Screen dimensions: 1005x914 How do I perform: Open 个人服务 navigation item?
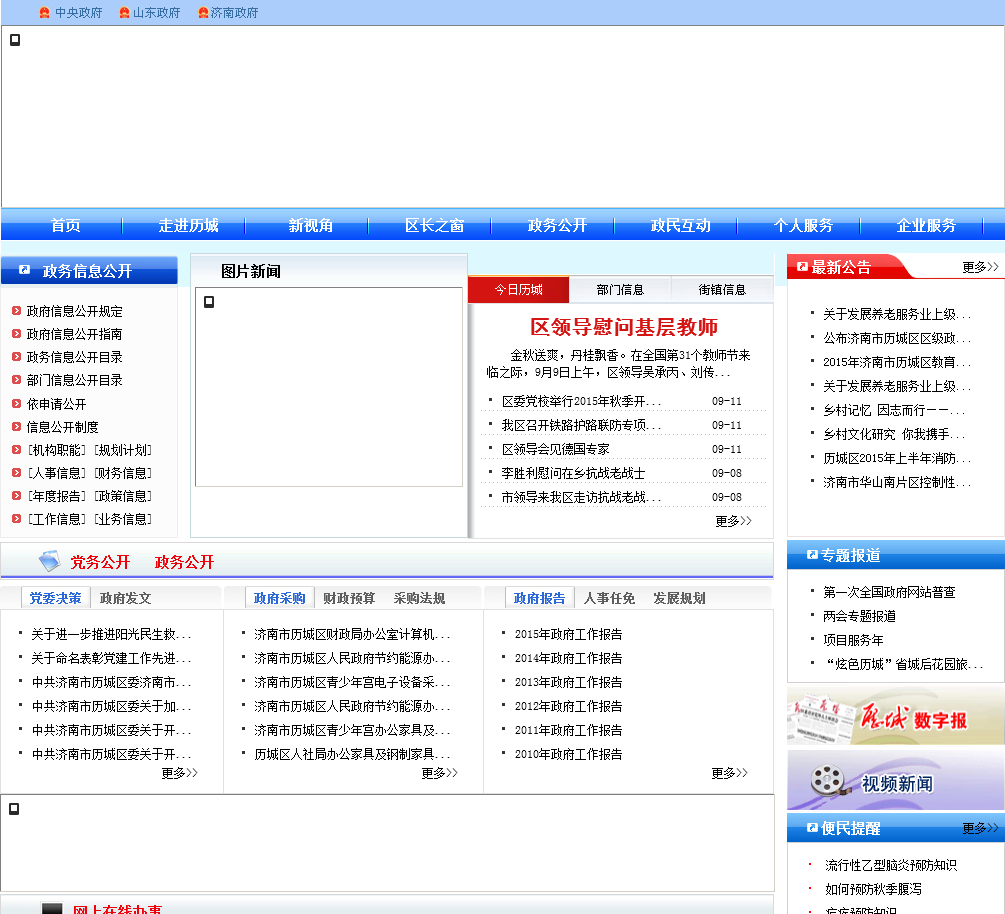803,226
